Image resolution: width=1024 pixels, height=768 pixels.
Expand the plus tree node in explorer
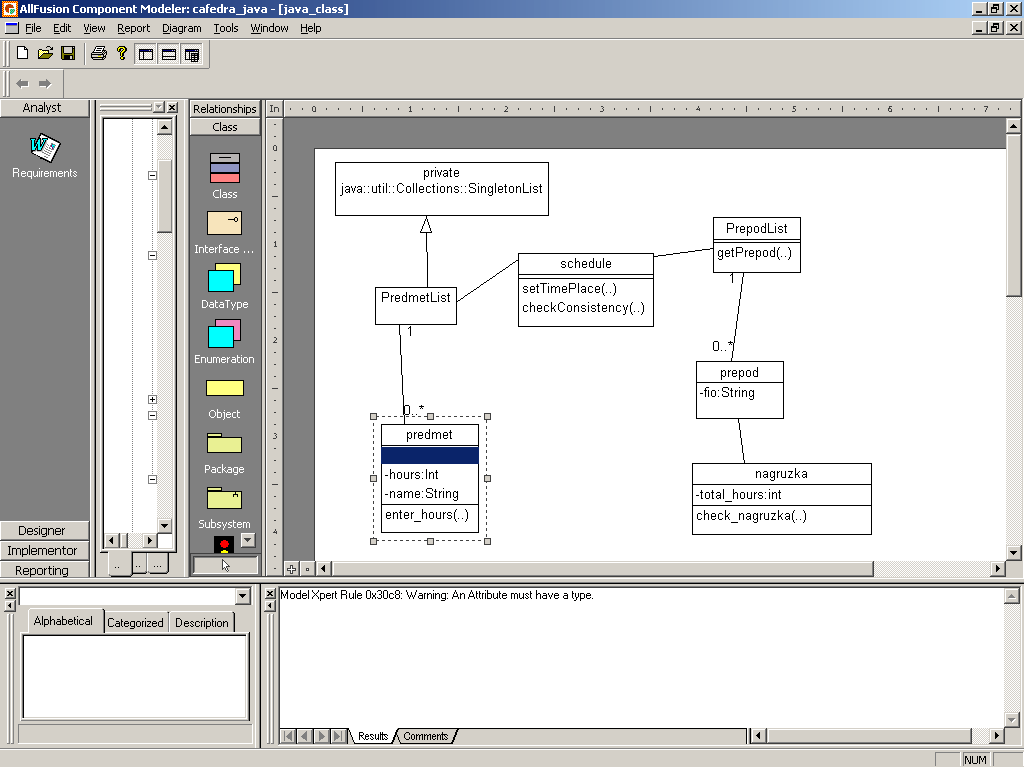[152, 399]
